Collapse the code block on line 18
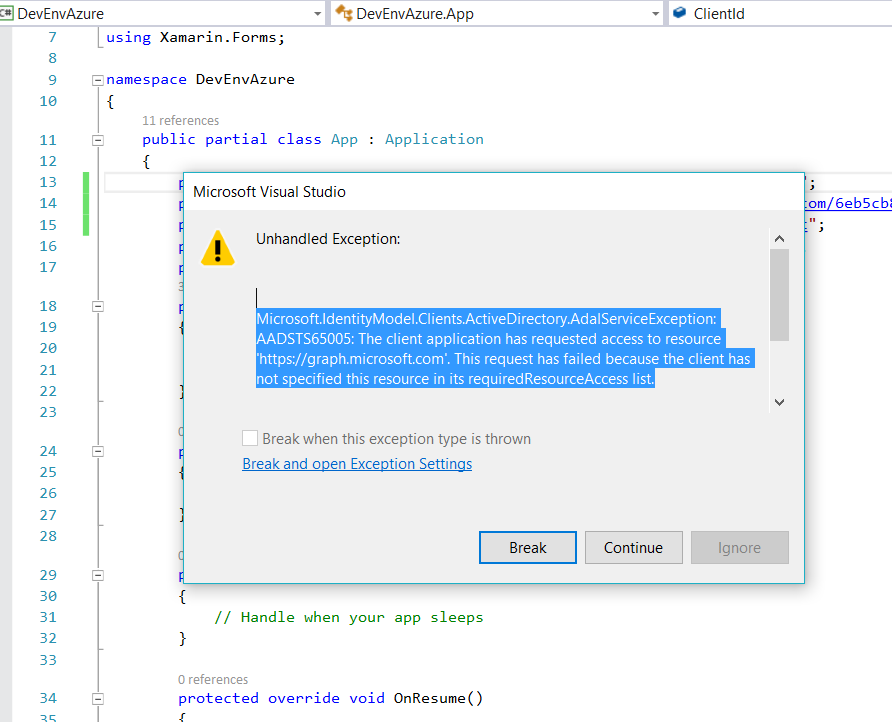Screen dimensions: 892x722 pyautogui.click(x=98, y=307)
